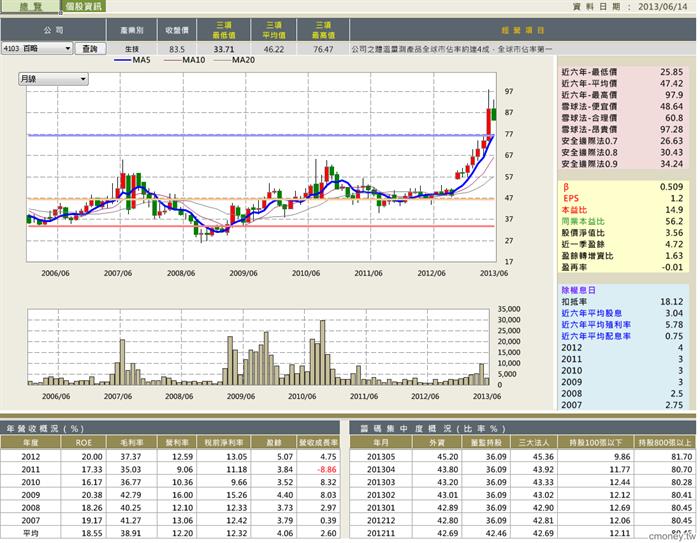
Task: Click the 扣抵率 row
Action: pyautogui.click(x=622, y=302)
